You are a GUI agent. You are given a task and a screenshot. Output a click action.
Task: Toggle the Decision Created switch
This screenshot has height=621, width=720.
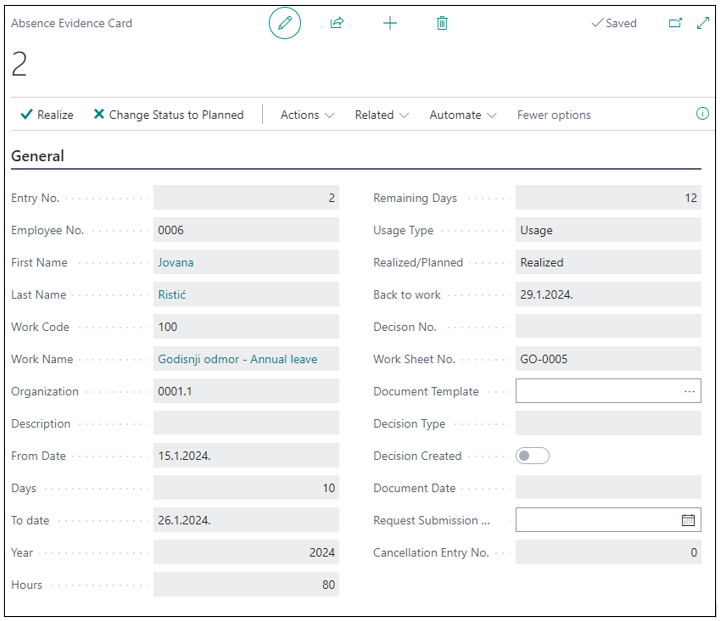[532, 456]
